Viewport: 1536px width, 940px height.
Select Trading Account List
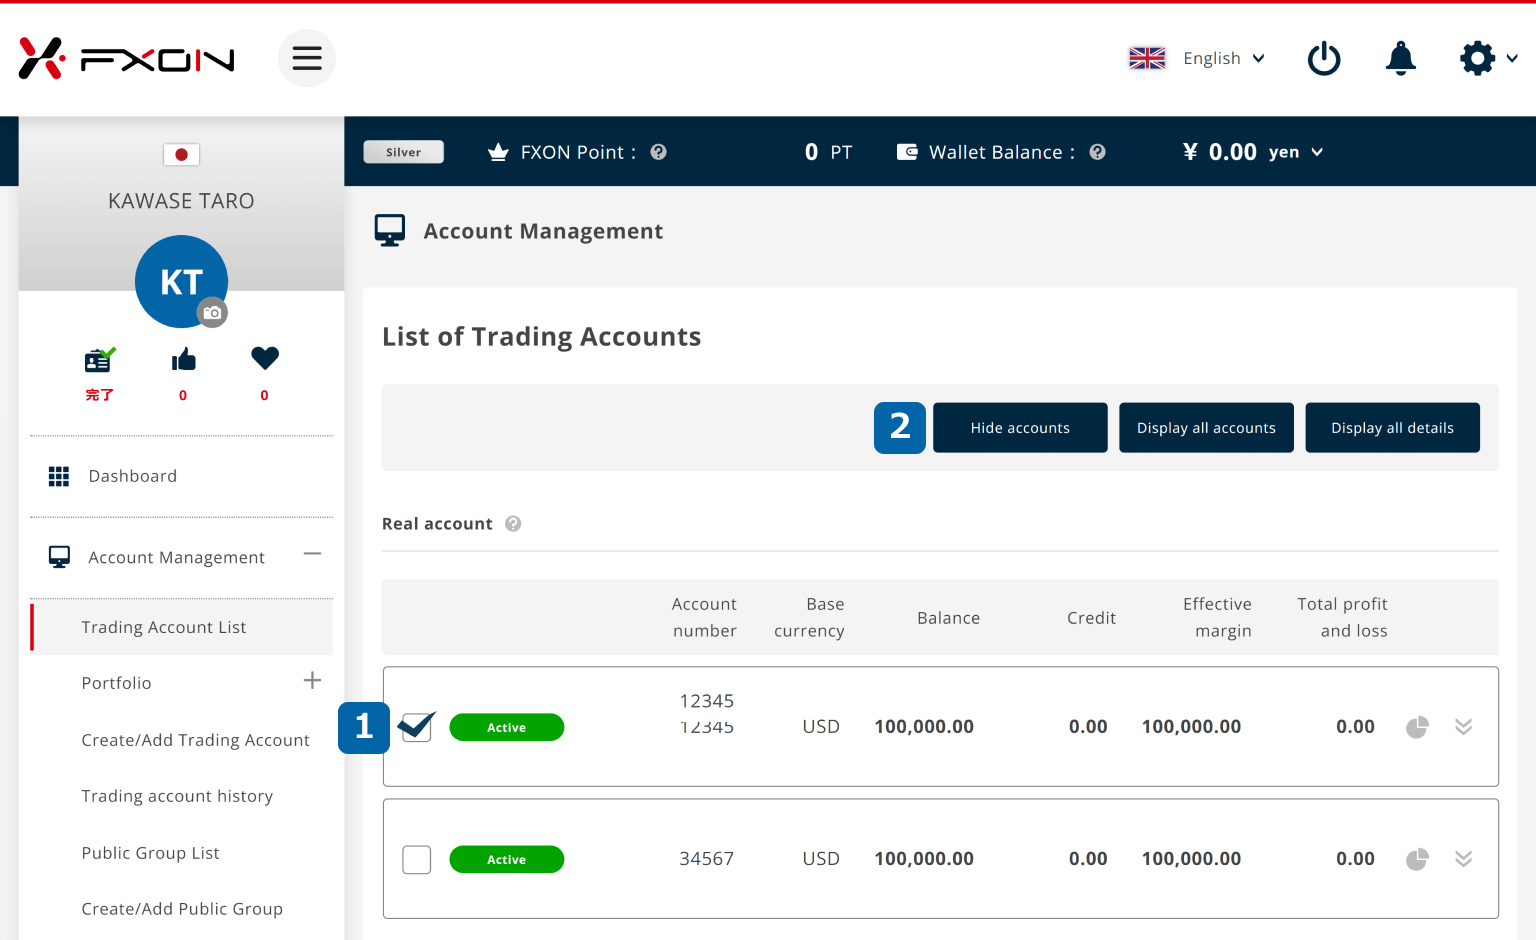pos(181,627)
